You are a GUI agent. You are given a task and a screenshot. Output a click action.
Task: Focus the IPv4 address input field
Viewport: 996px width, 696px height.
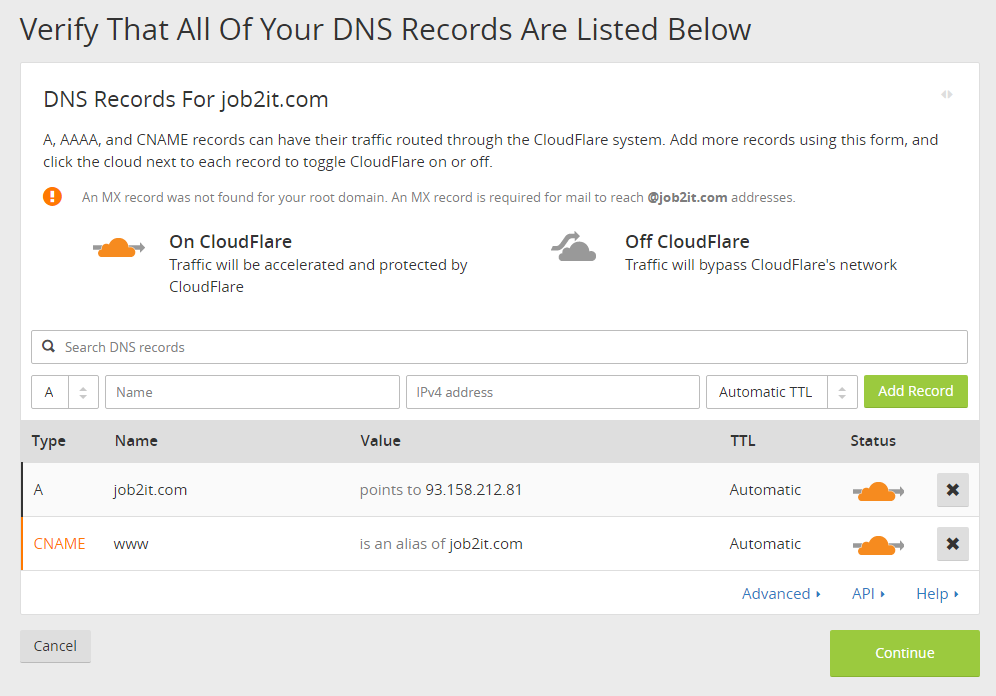[553, 392]
